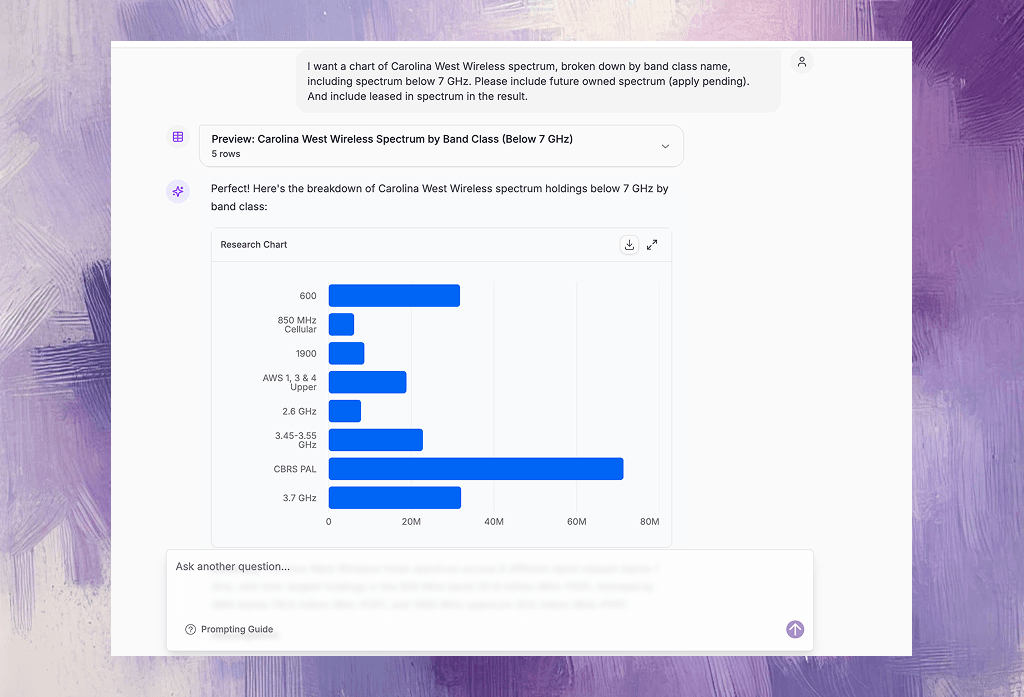Click the sparkle assistant icon
The width and height of the screenshot is (1024, 697).
tap(178, 192)
